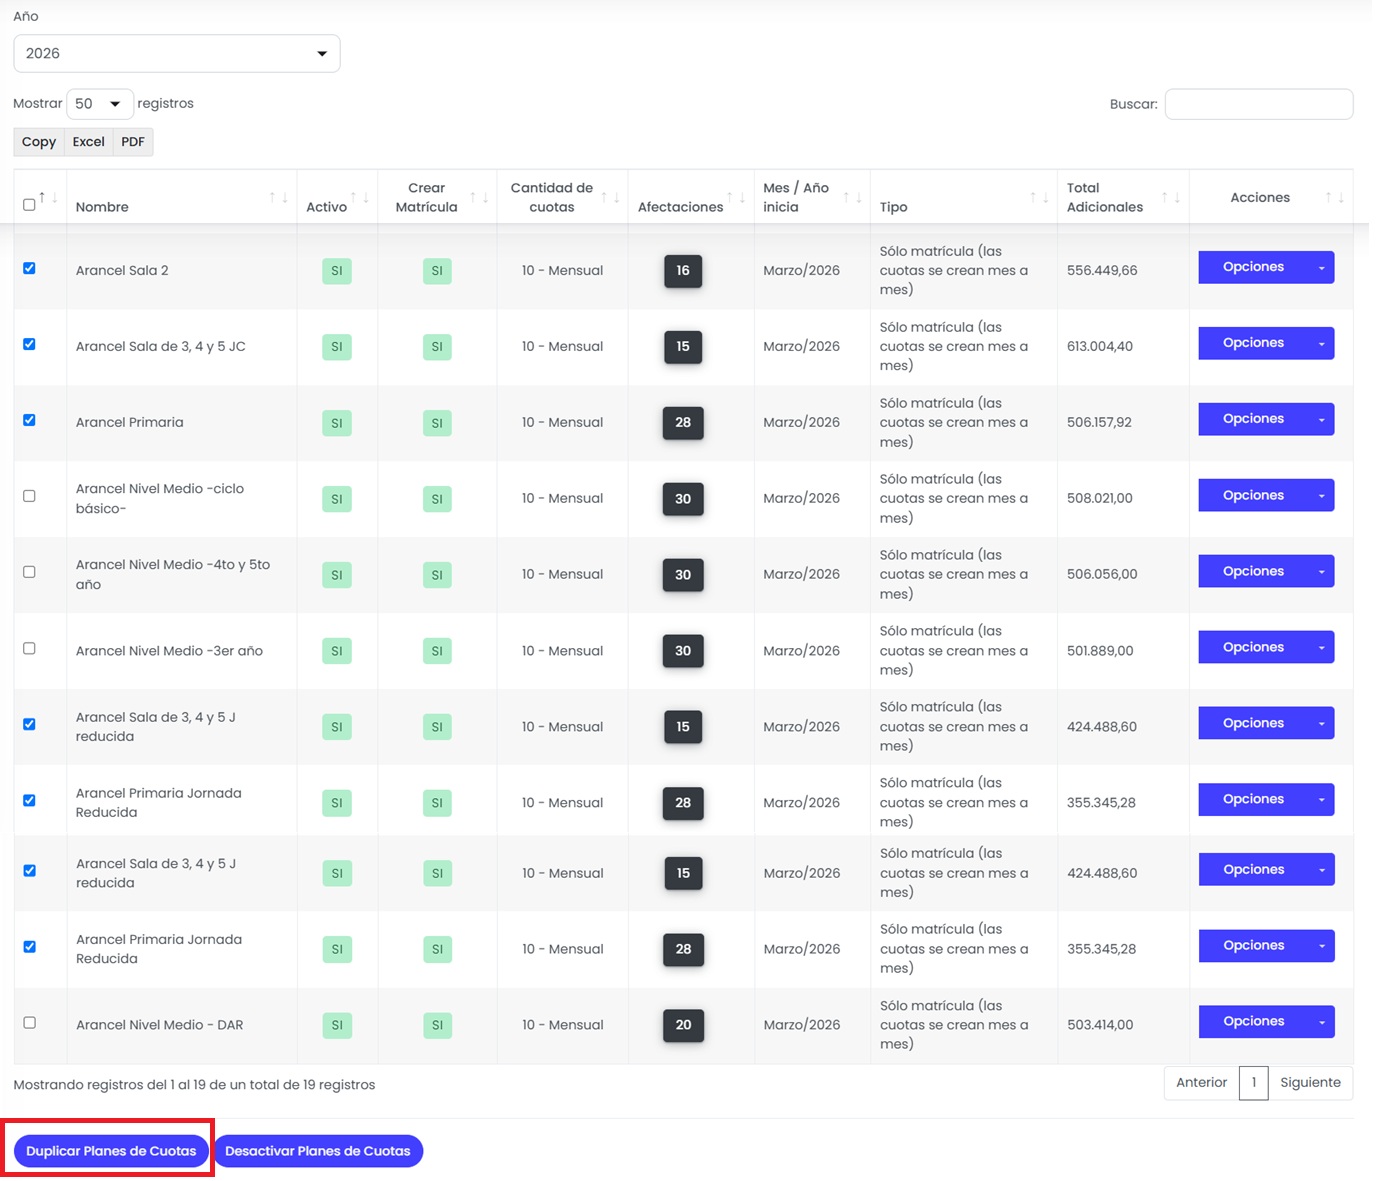
Task: Open Opciones menu for Arancel Primaria
Action: click(1266, 419)
